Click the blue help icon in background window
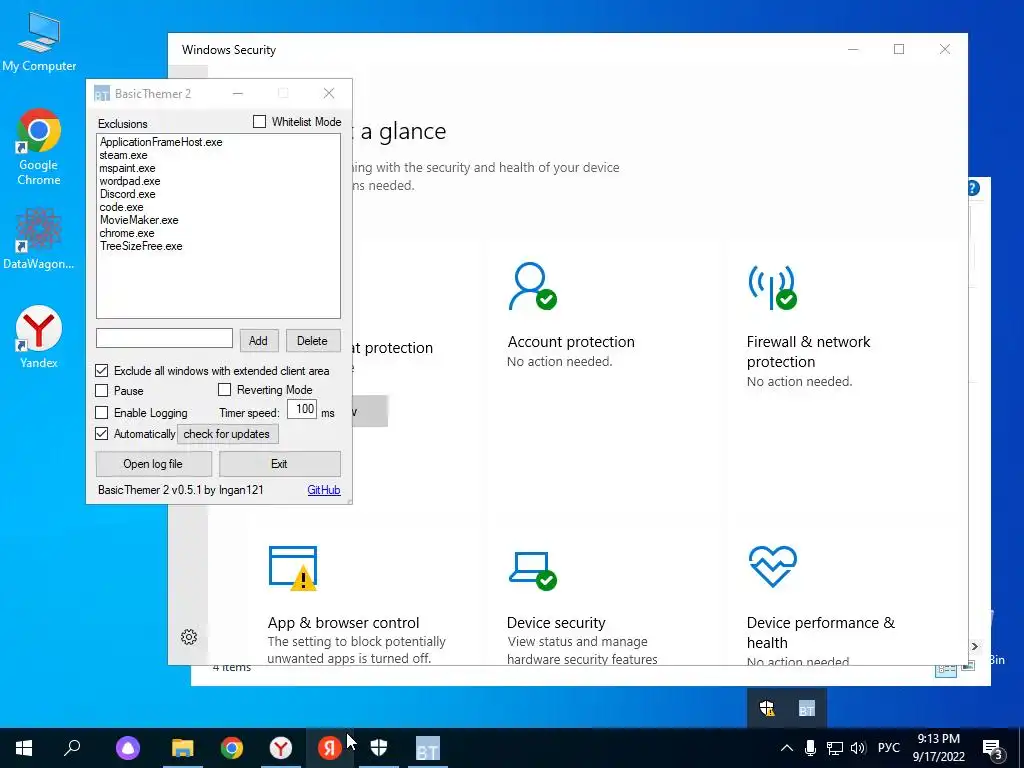The image size is (1024, 768). pos(972,188)
